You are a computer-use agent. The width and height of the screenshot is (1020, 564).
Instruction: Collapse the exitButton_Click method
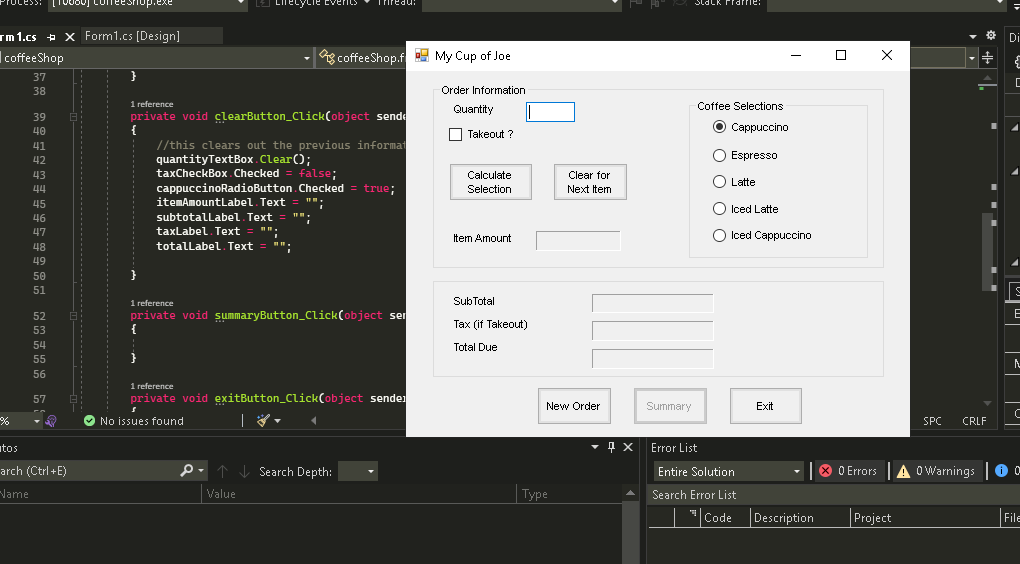(x=73, y=399)
